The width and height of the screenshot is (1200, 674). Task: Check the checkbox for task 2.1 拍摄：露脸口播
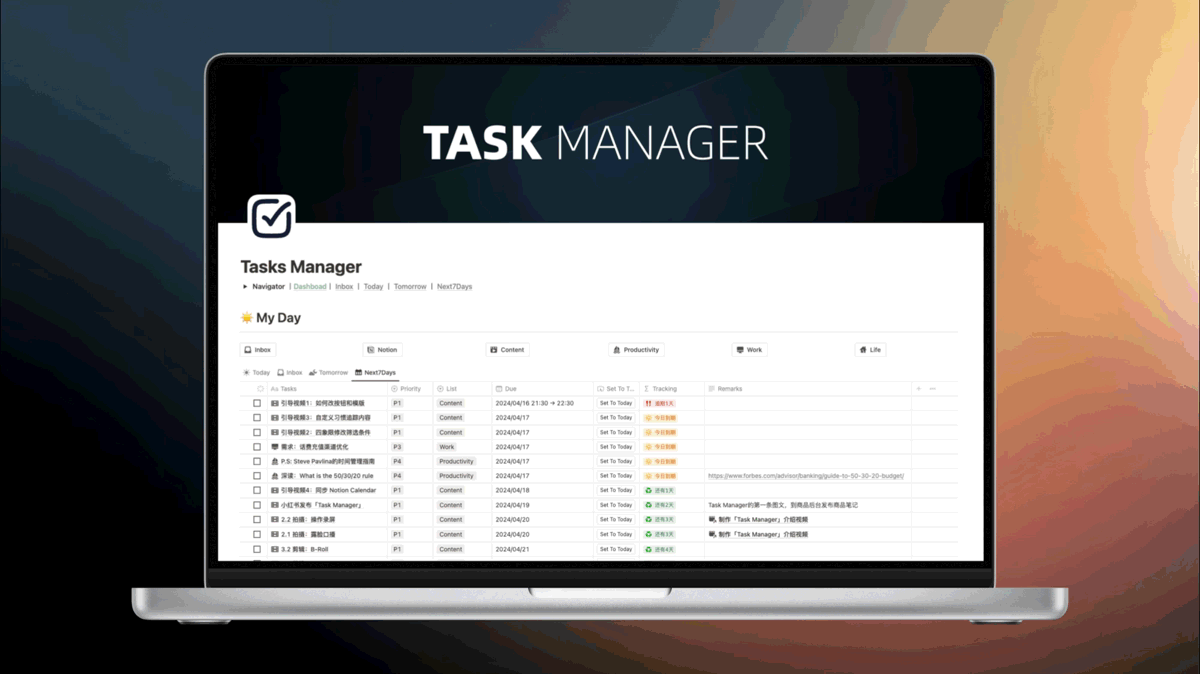click(255, 533)
